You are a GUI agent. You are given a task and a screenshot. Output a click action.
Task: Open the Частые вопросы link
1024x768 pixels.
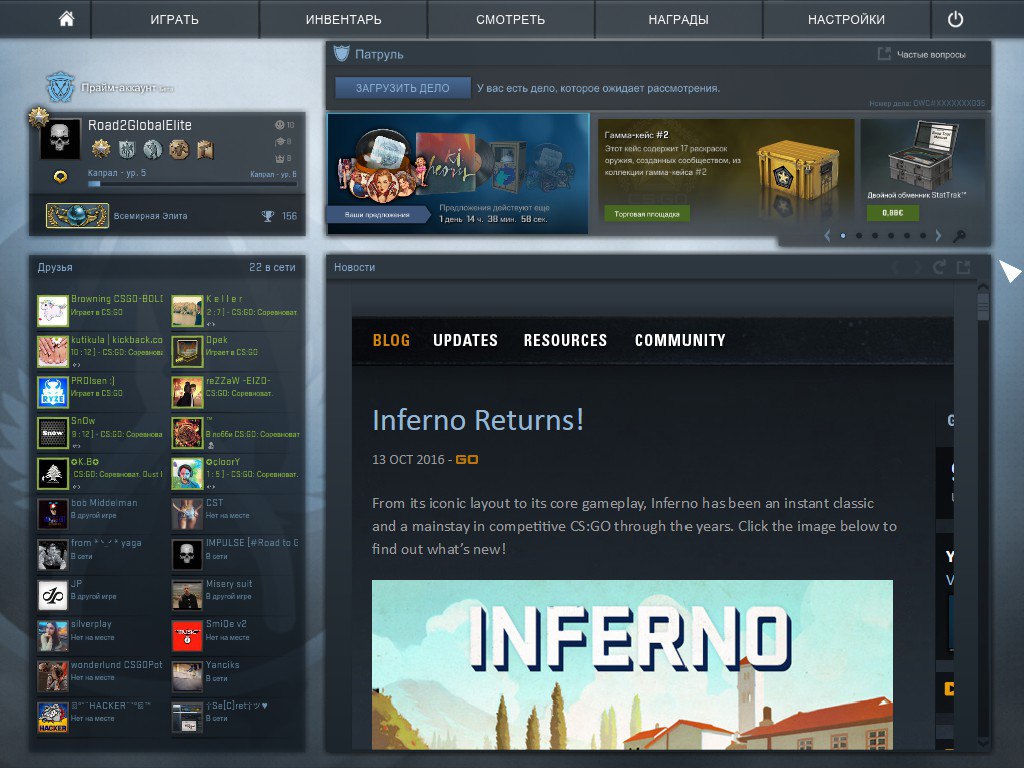click(931, 55)
